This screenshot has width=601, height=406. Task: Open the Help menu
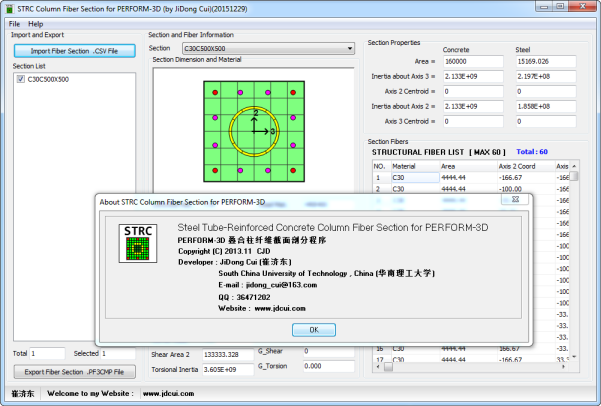coord(36,24)
